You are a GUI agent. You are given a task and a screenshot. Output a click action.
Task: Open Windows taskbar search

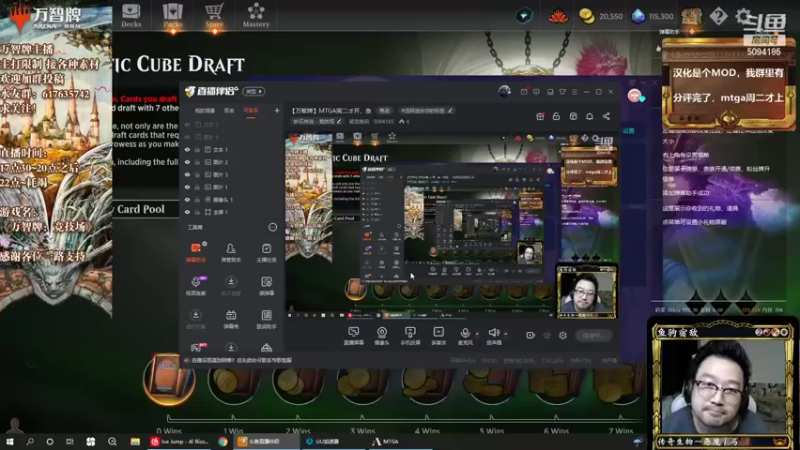point(30,442)
